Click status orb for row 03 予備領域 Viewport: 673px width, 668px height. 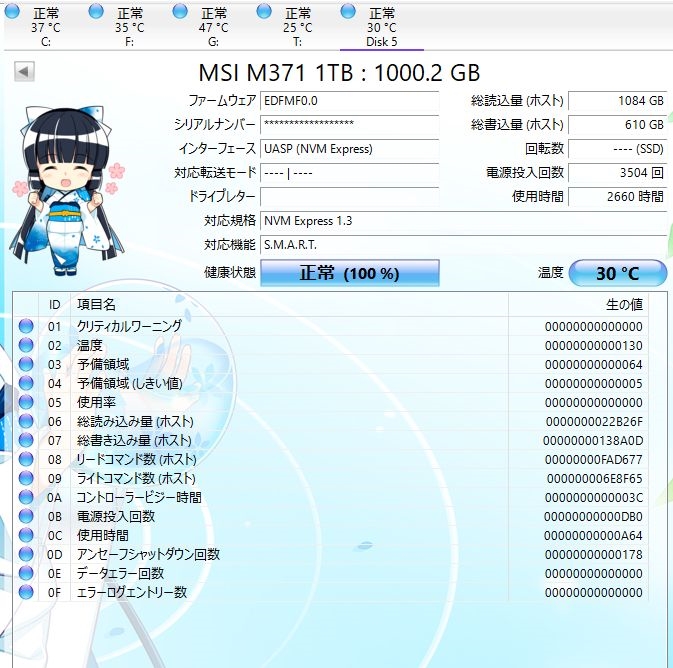(26, 364)
